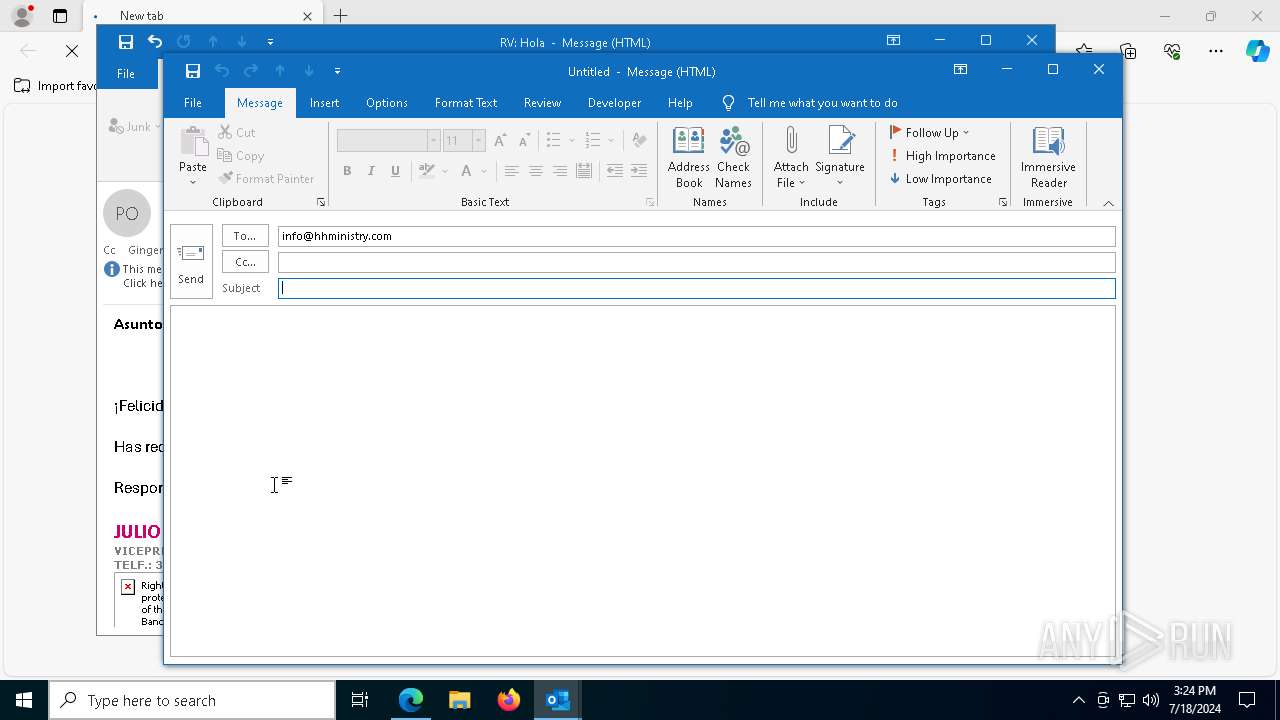This screenshot has height=720, width=1280.
Task: Open the File tab in the Untitled message
Action: (193, 103)
